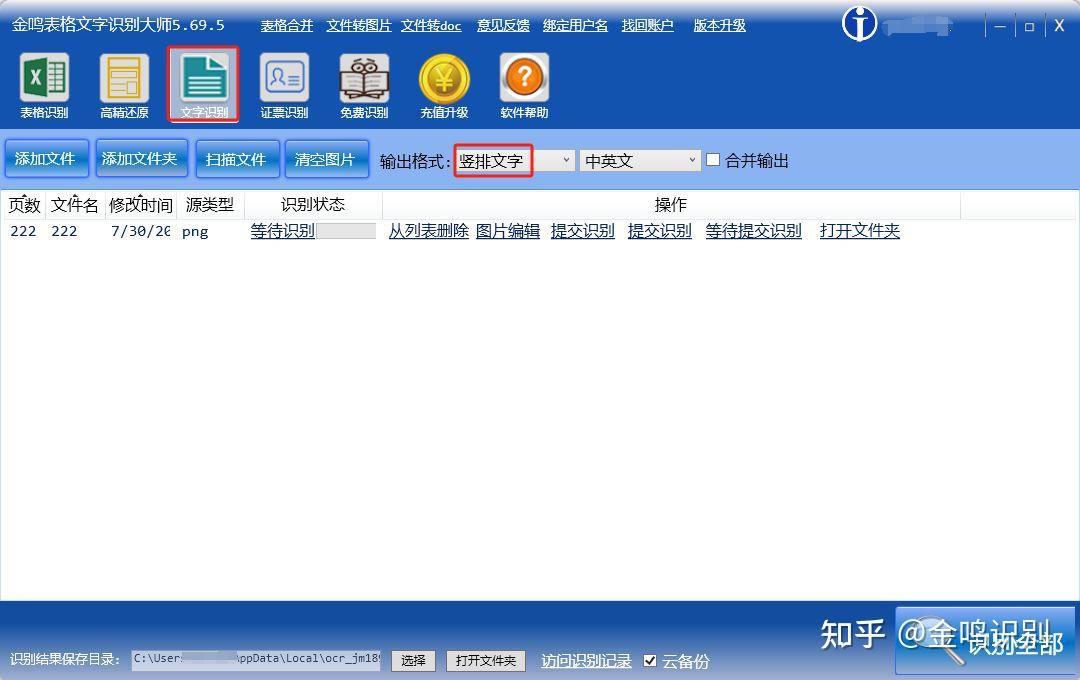Open the language selection combo box arrow
Image resolution: width=1080 pixels, height=680 pixels.
click(692, 159)
